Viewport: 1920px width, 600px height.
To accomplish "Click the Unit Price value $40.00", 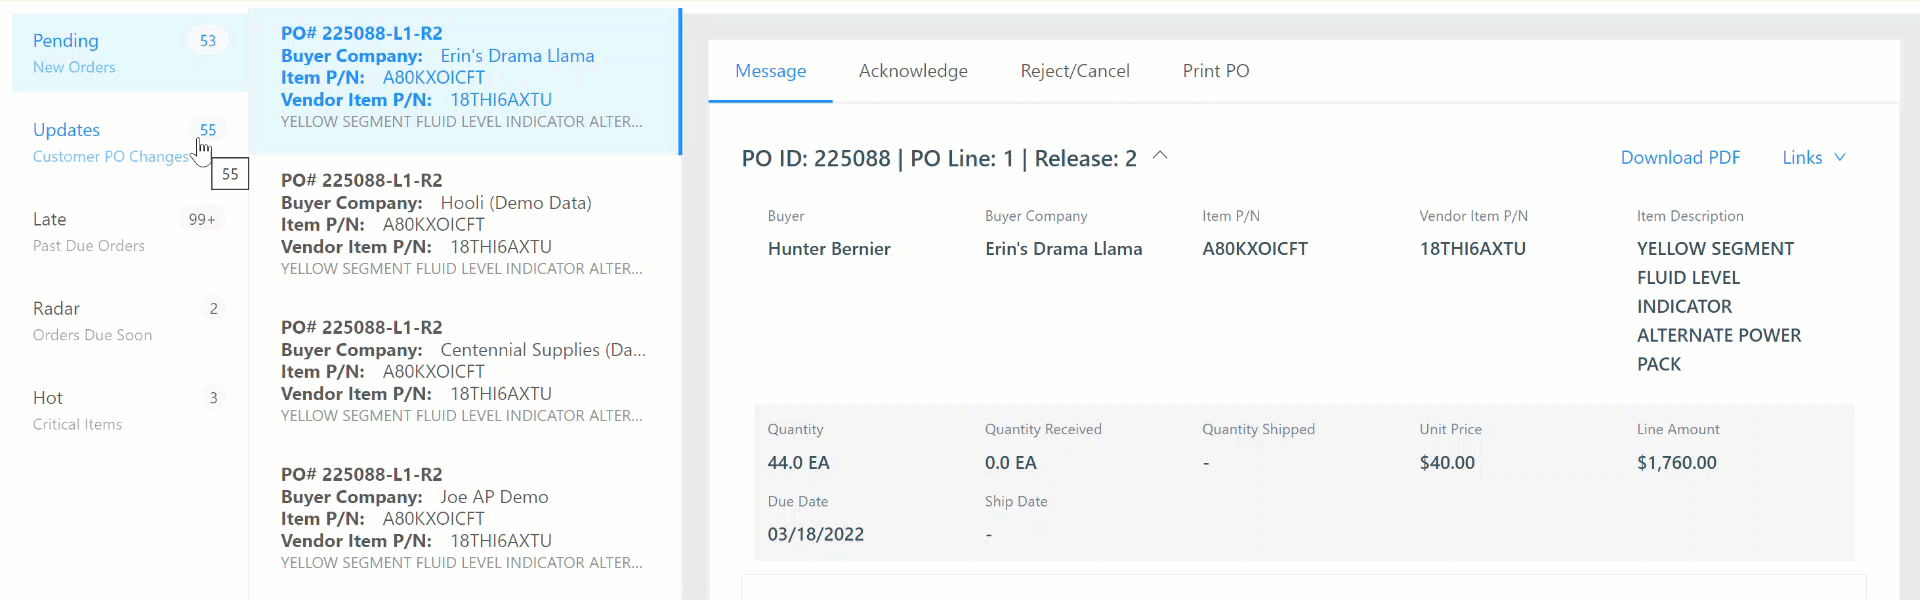I will [1447, 463].
